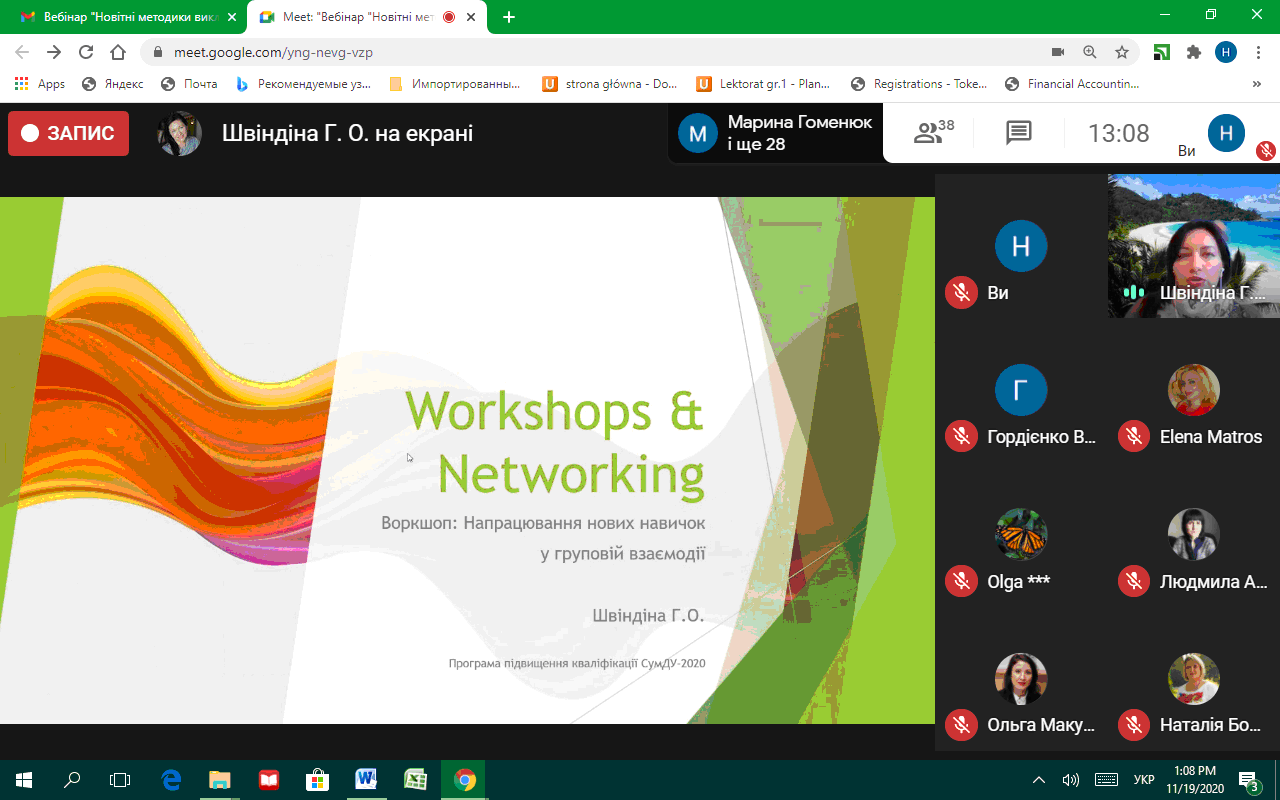Open the participants list showing 38 people
1280x800 pixels.
pyautogui.click(x=934, y=133)
